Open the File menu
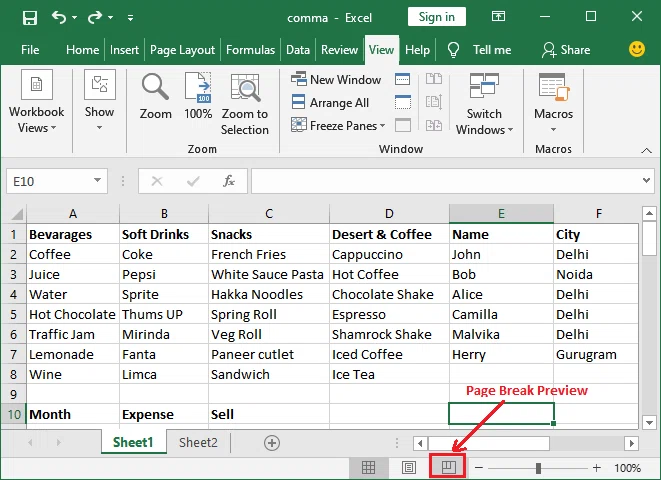661x480 pixels. tap(30, 50)
